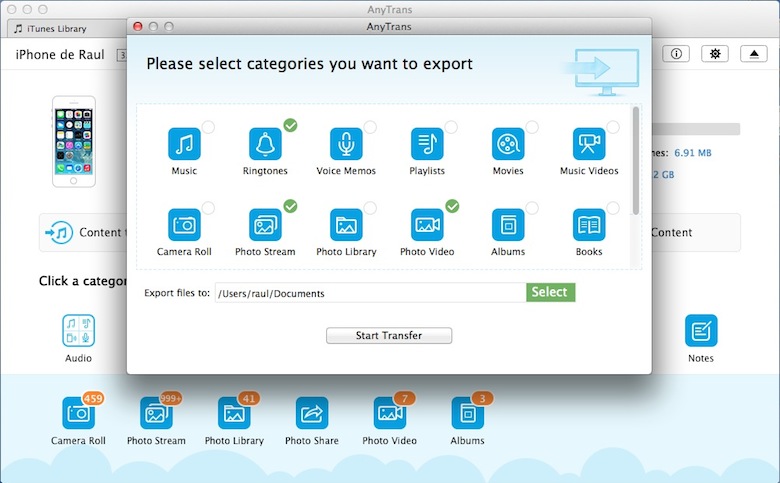Enable the Music Videos checkbox

tap(613, 127)
